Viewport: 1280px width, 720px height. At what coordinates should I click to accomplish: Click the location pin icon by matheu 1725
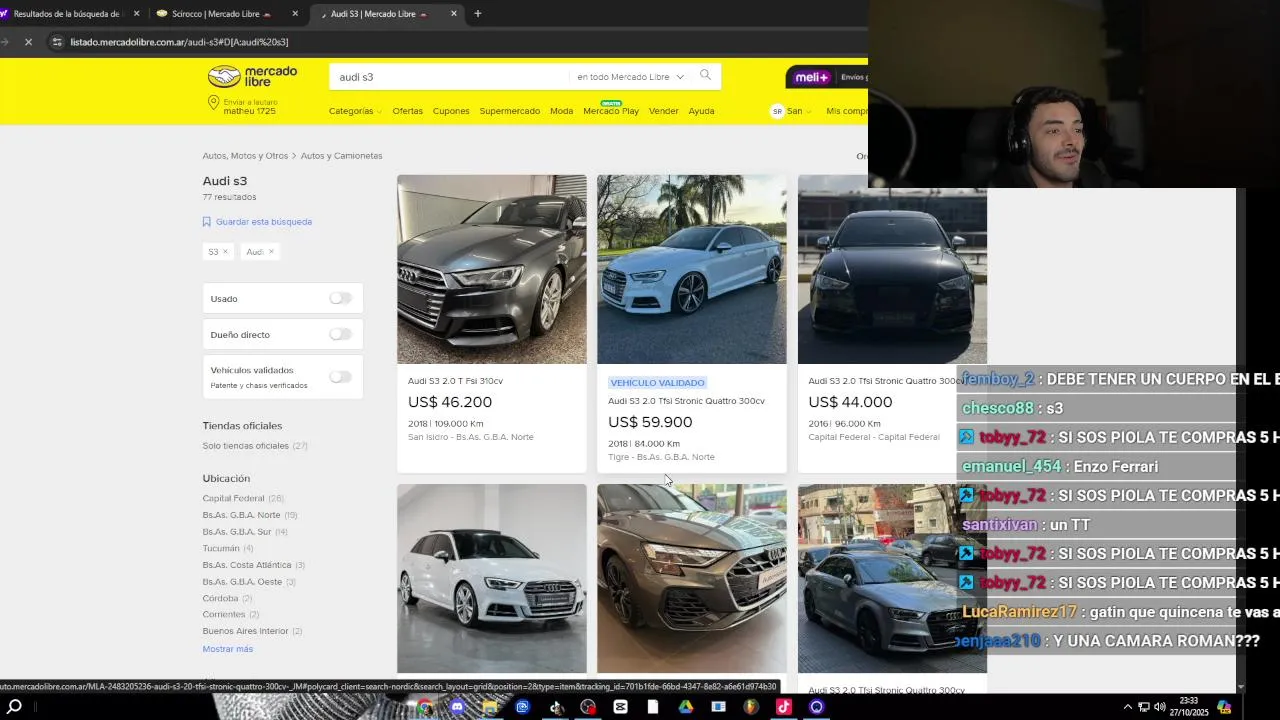coord(213,103)
